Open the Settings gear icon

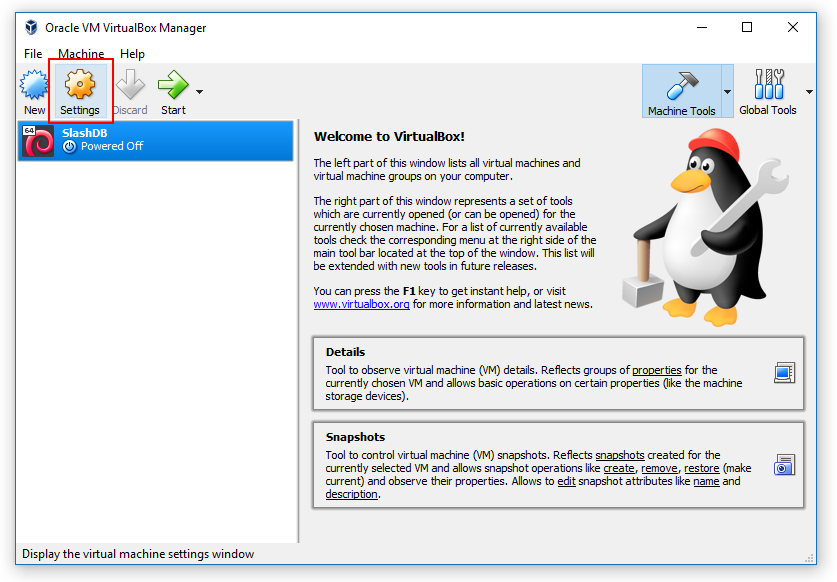coord(80,86)
